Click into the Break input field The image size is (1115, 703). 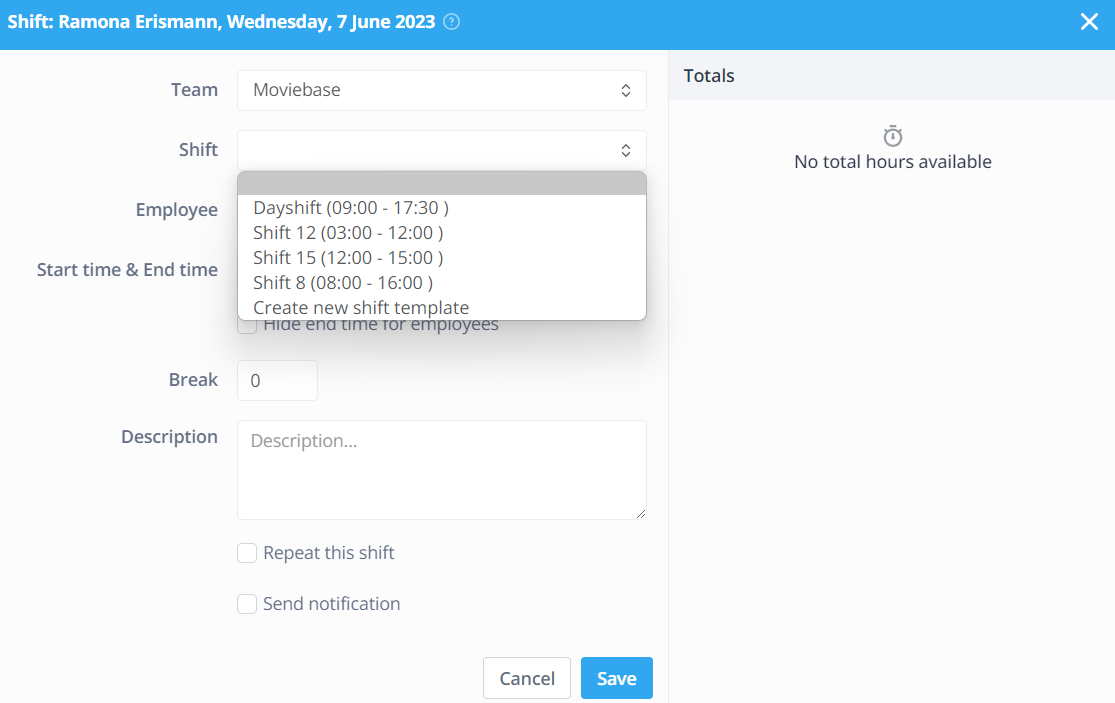277,381
